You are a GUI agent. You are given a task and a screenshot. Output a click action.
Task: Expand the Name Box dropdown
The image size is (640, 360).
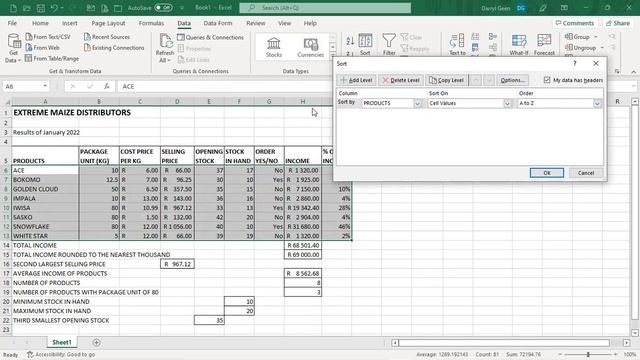(45, 86)
